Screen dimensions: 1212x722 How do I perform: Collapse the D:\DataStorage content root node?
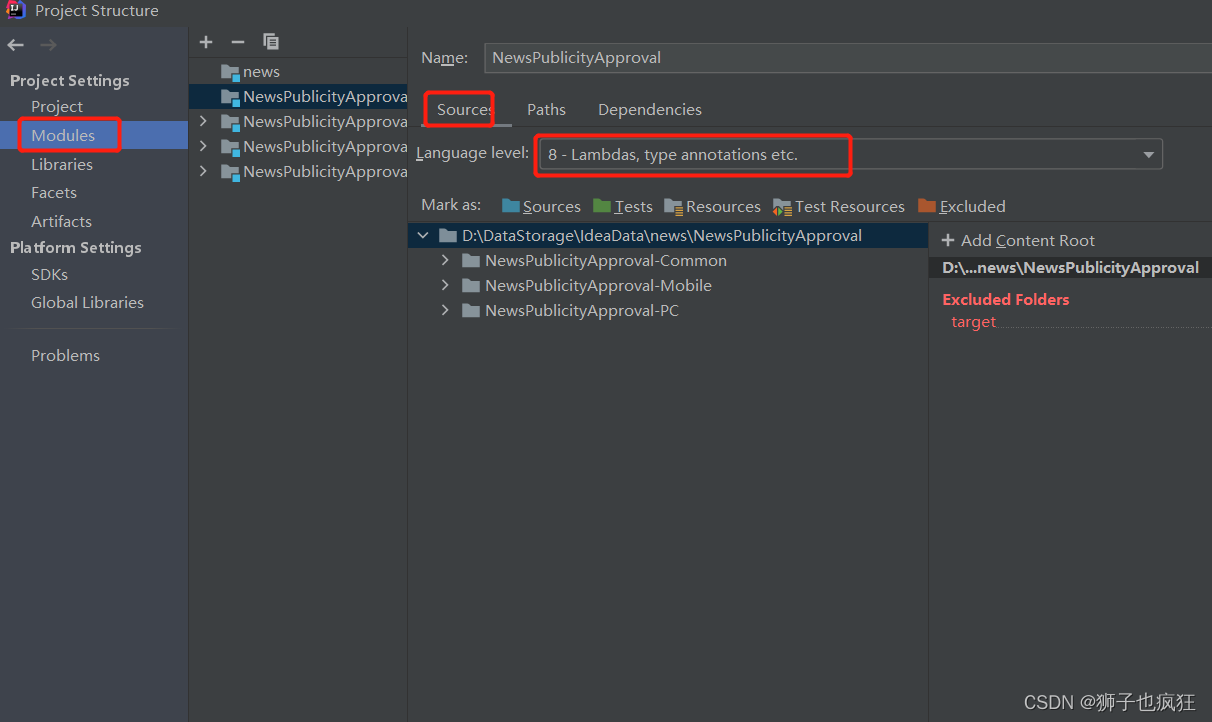pos(423,235)
